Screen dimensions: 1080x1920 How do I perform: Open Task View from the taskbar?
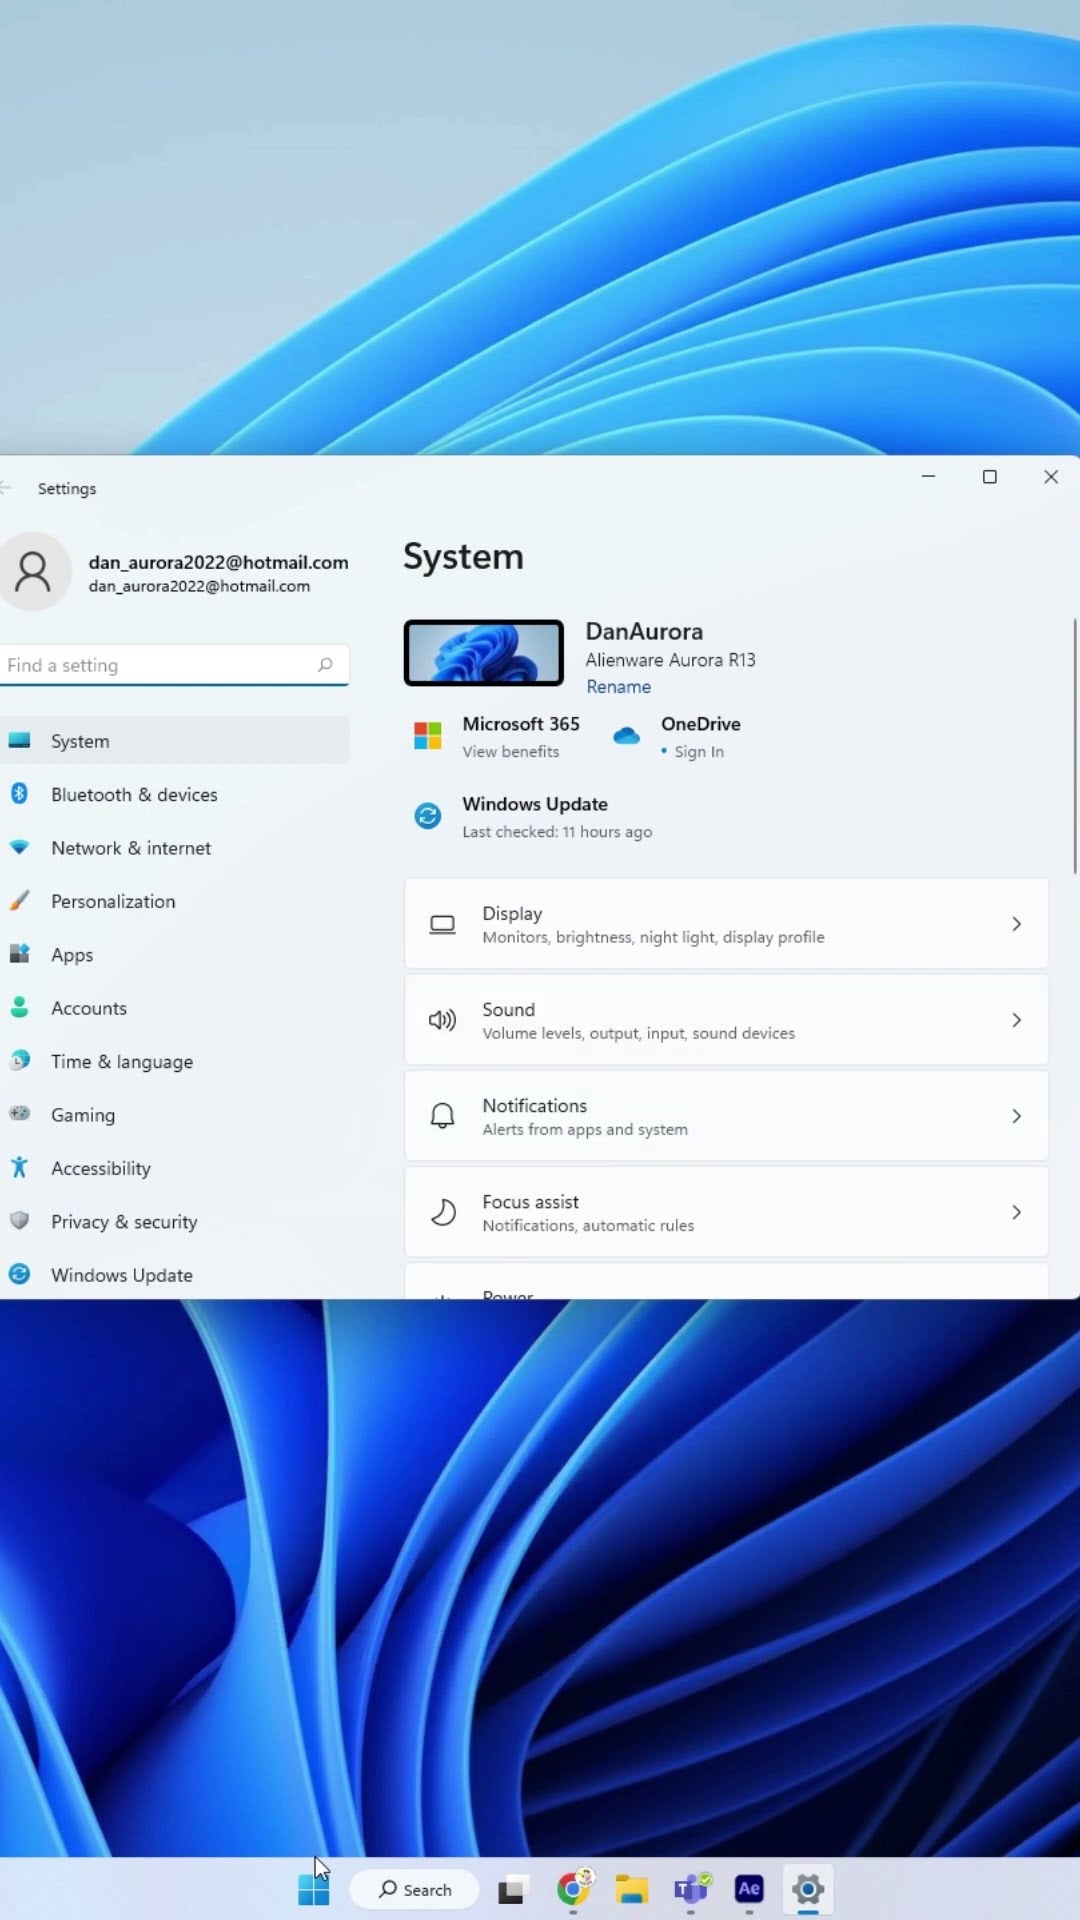[x=512, y=1890]
